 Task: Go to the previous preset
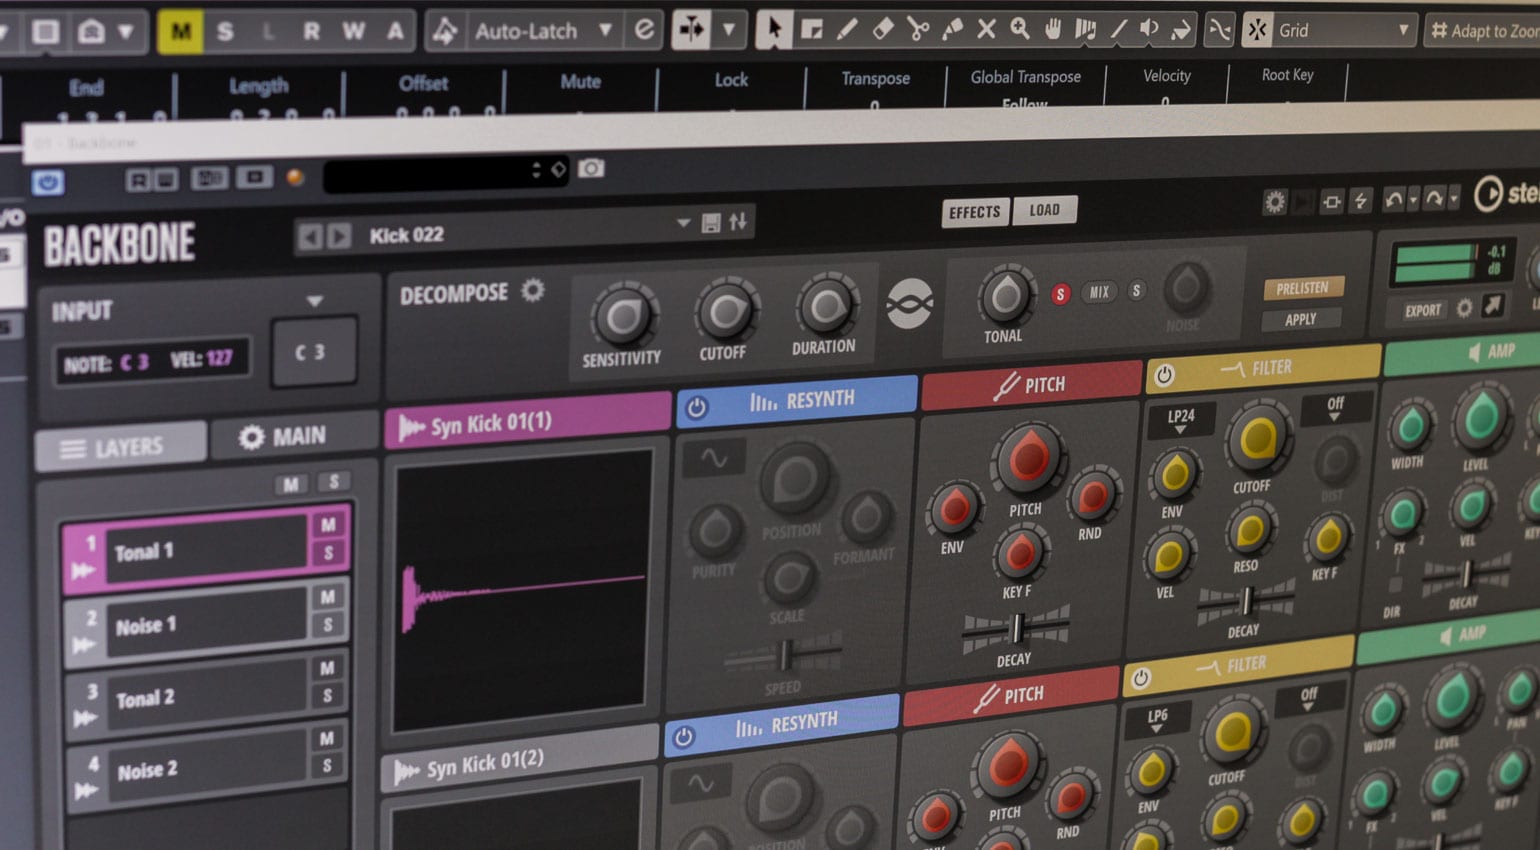tap(310, 237)
